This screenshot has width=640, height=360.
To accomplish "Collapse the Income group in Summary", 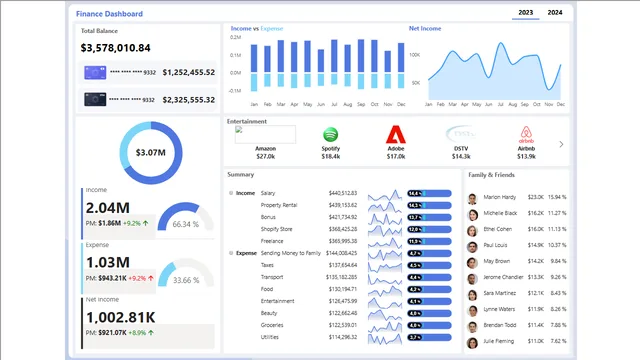I will tap(231, 193).
